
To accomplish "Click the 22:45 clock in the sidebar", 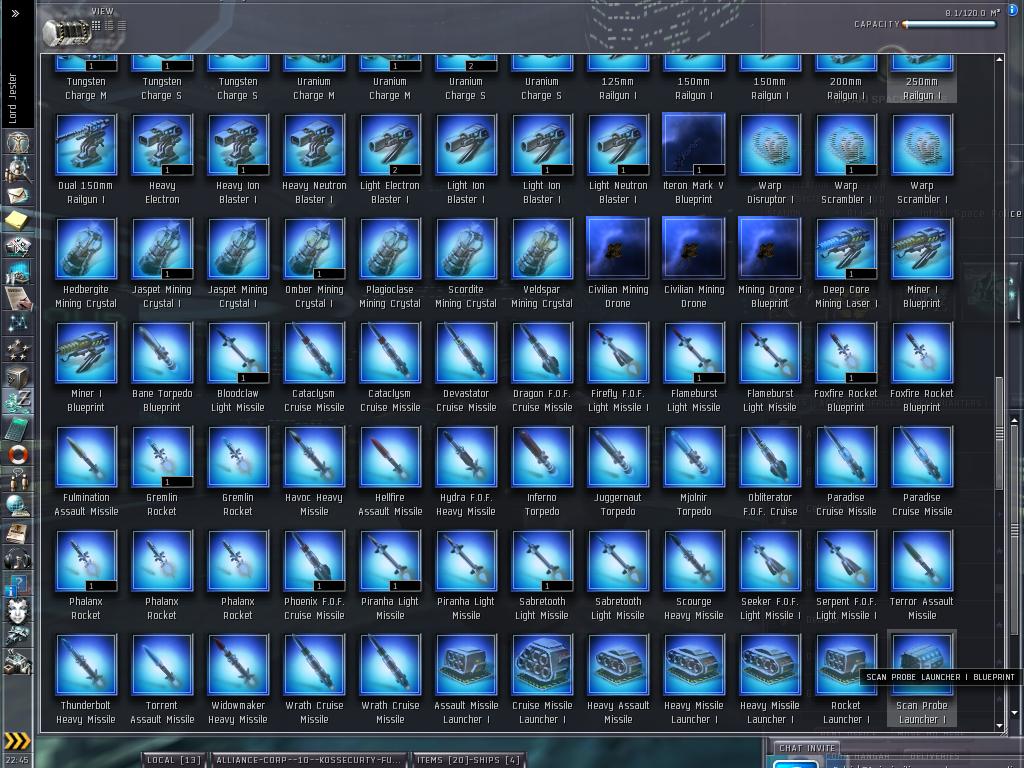I will 17,760.
